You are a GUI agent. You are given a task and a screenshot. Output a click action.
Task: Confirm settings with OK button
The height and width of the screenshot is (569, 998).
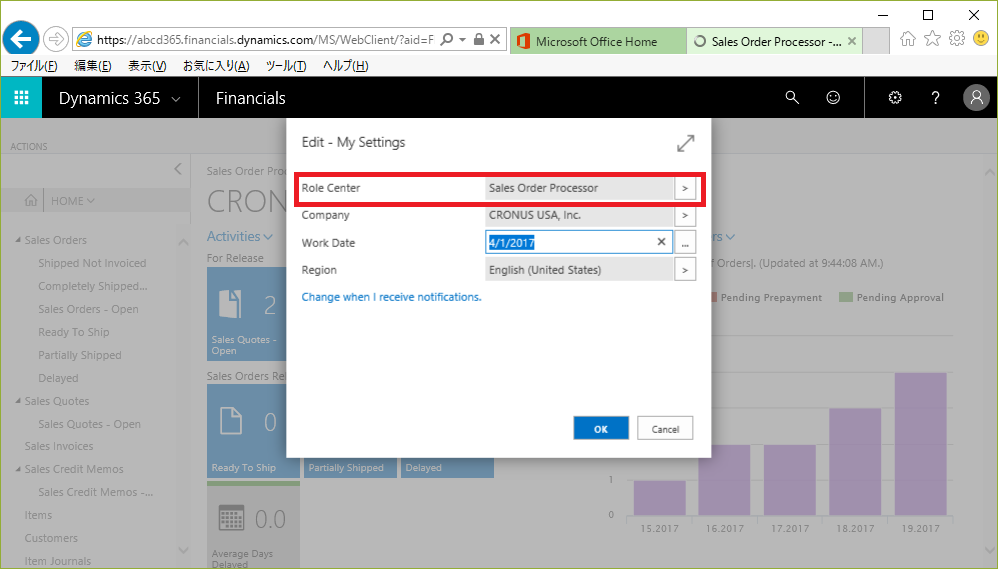(601, 428)
